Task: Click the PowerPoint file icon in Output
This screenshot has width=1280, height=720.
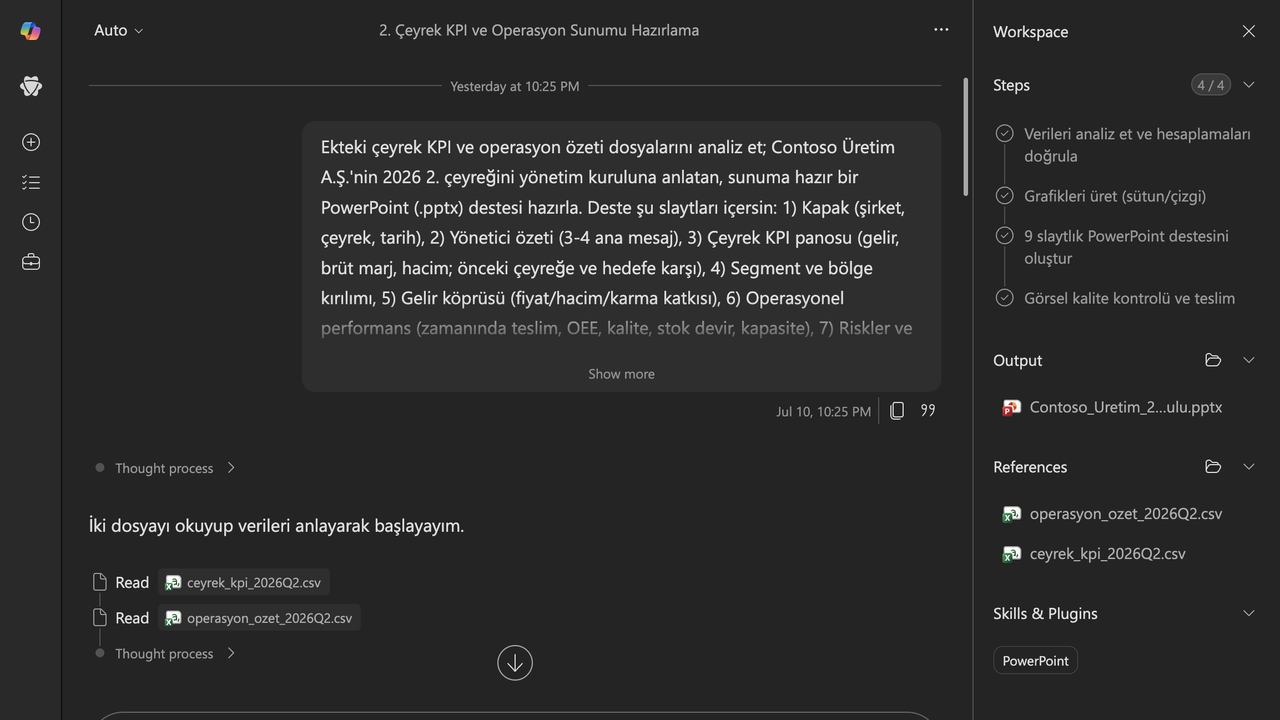Action: [x=1011, y=408]
